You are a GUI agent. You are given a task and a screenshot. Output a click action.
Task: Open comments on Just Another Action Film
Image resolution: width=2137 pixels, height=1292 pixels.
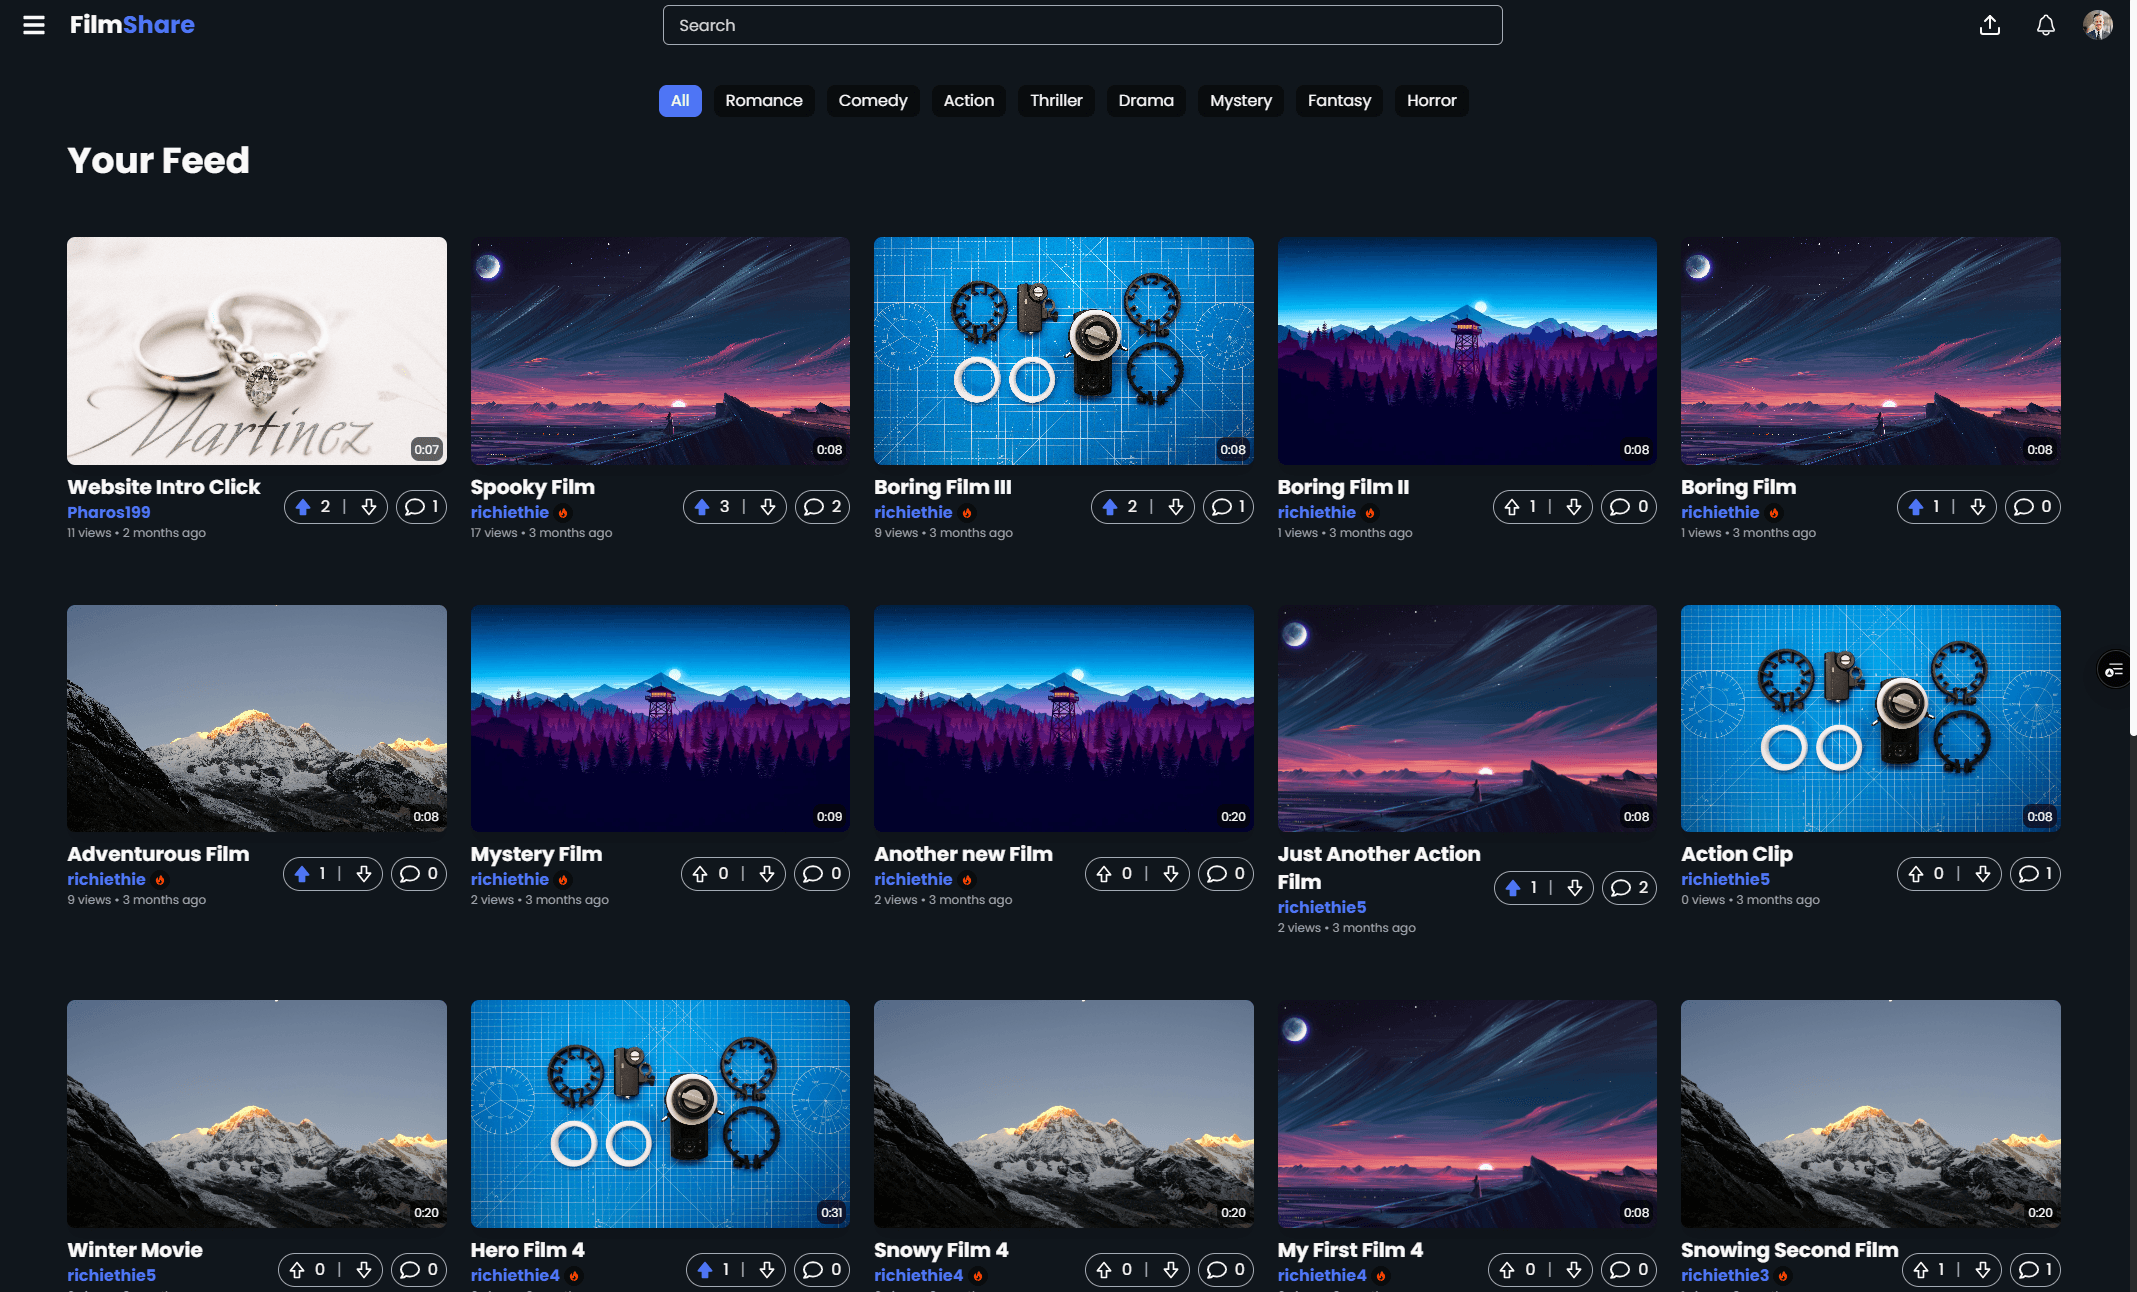click(x=1629, y=888)
